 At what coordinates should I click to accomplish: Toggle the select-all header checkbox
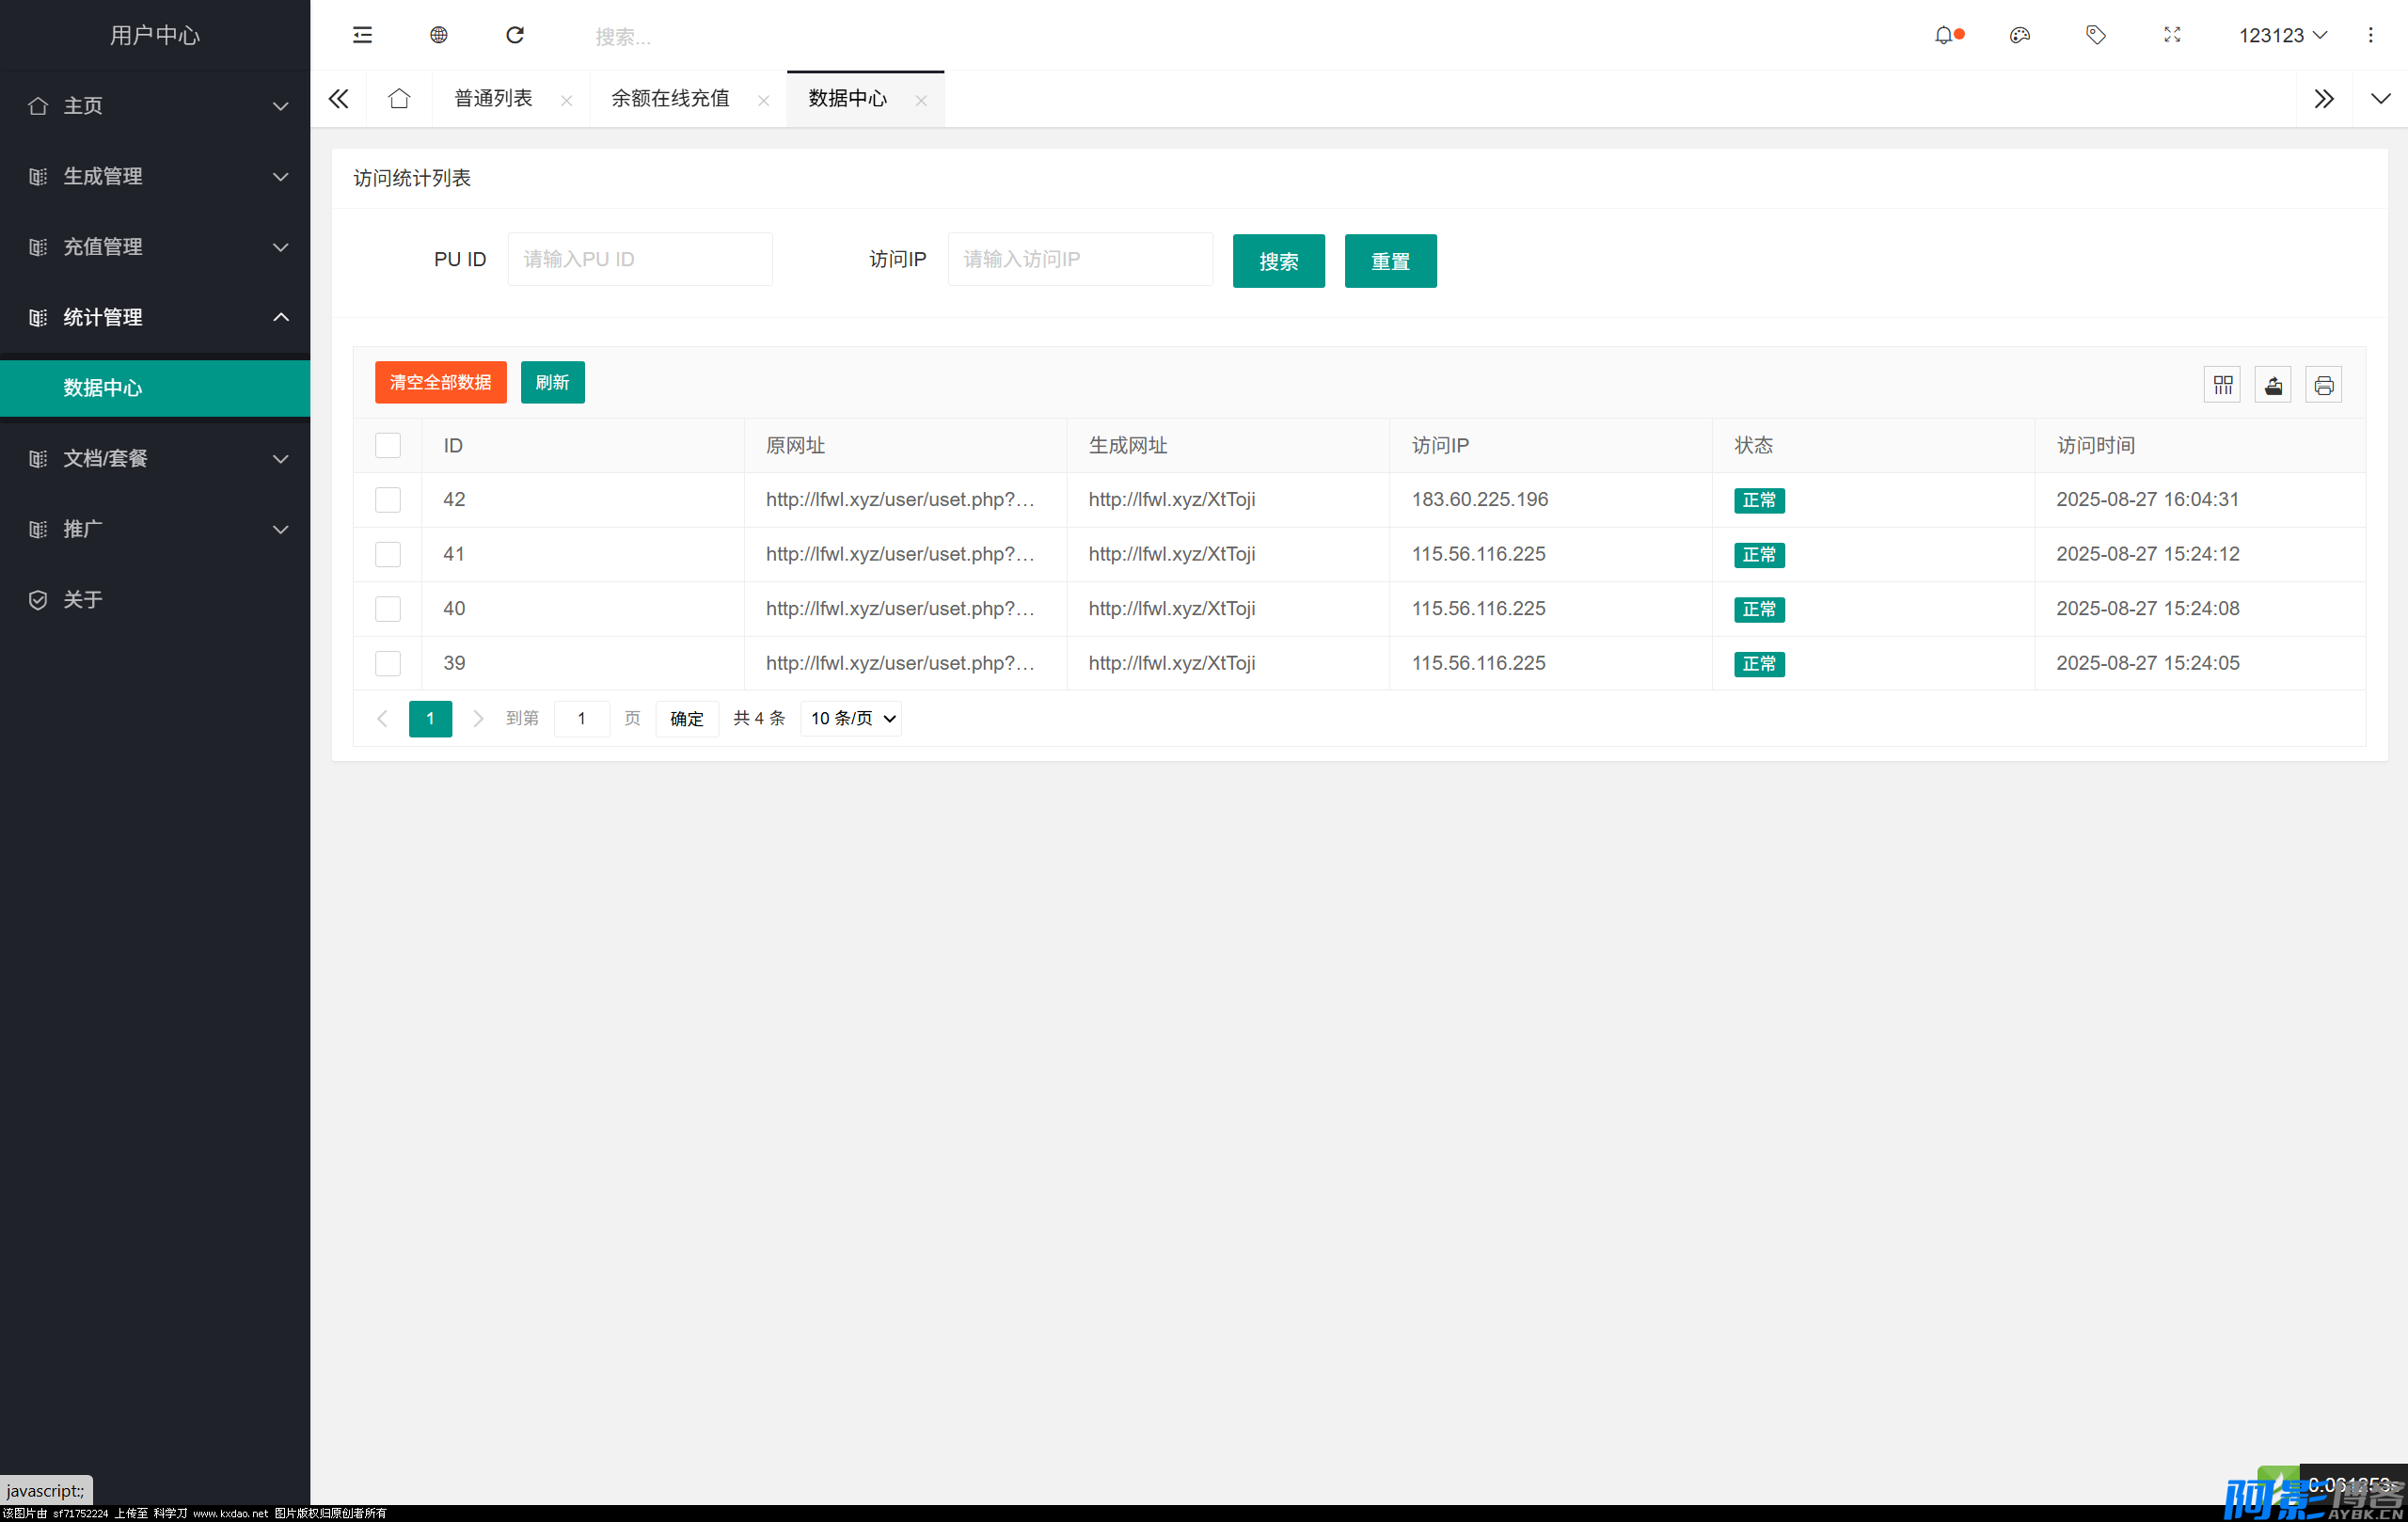click(388, 445)
